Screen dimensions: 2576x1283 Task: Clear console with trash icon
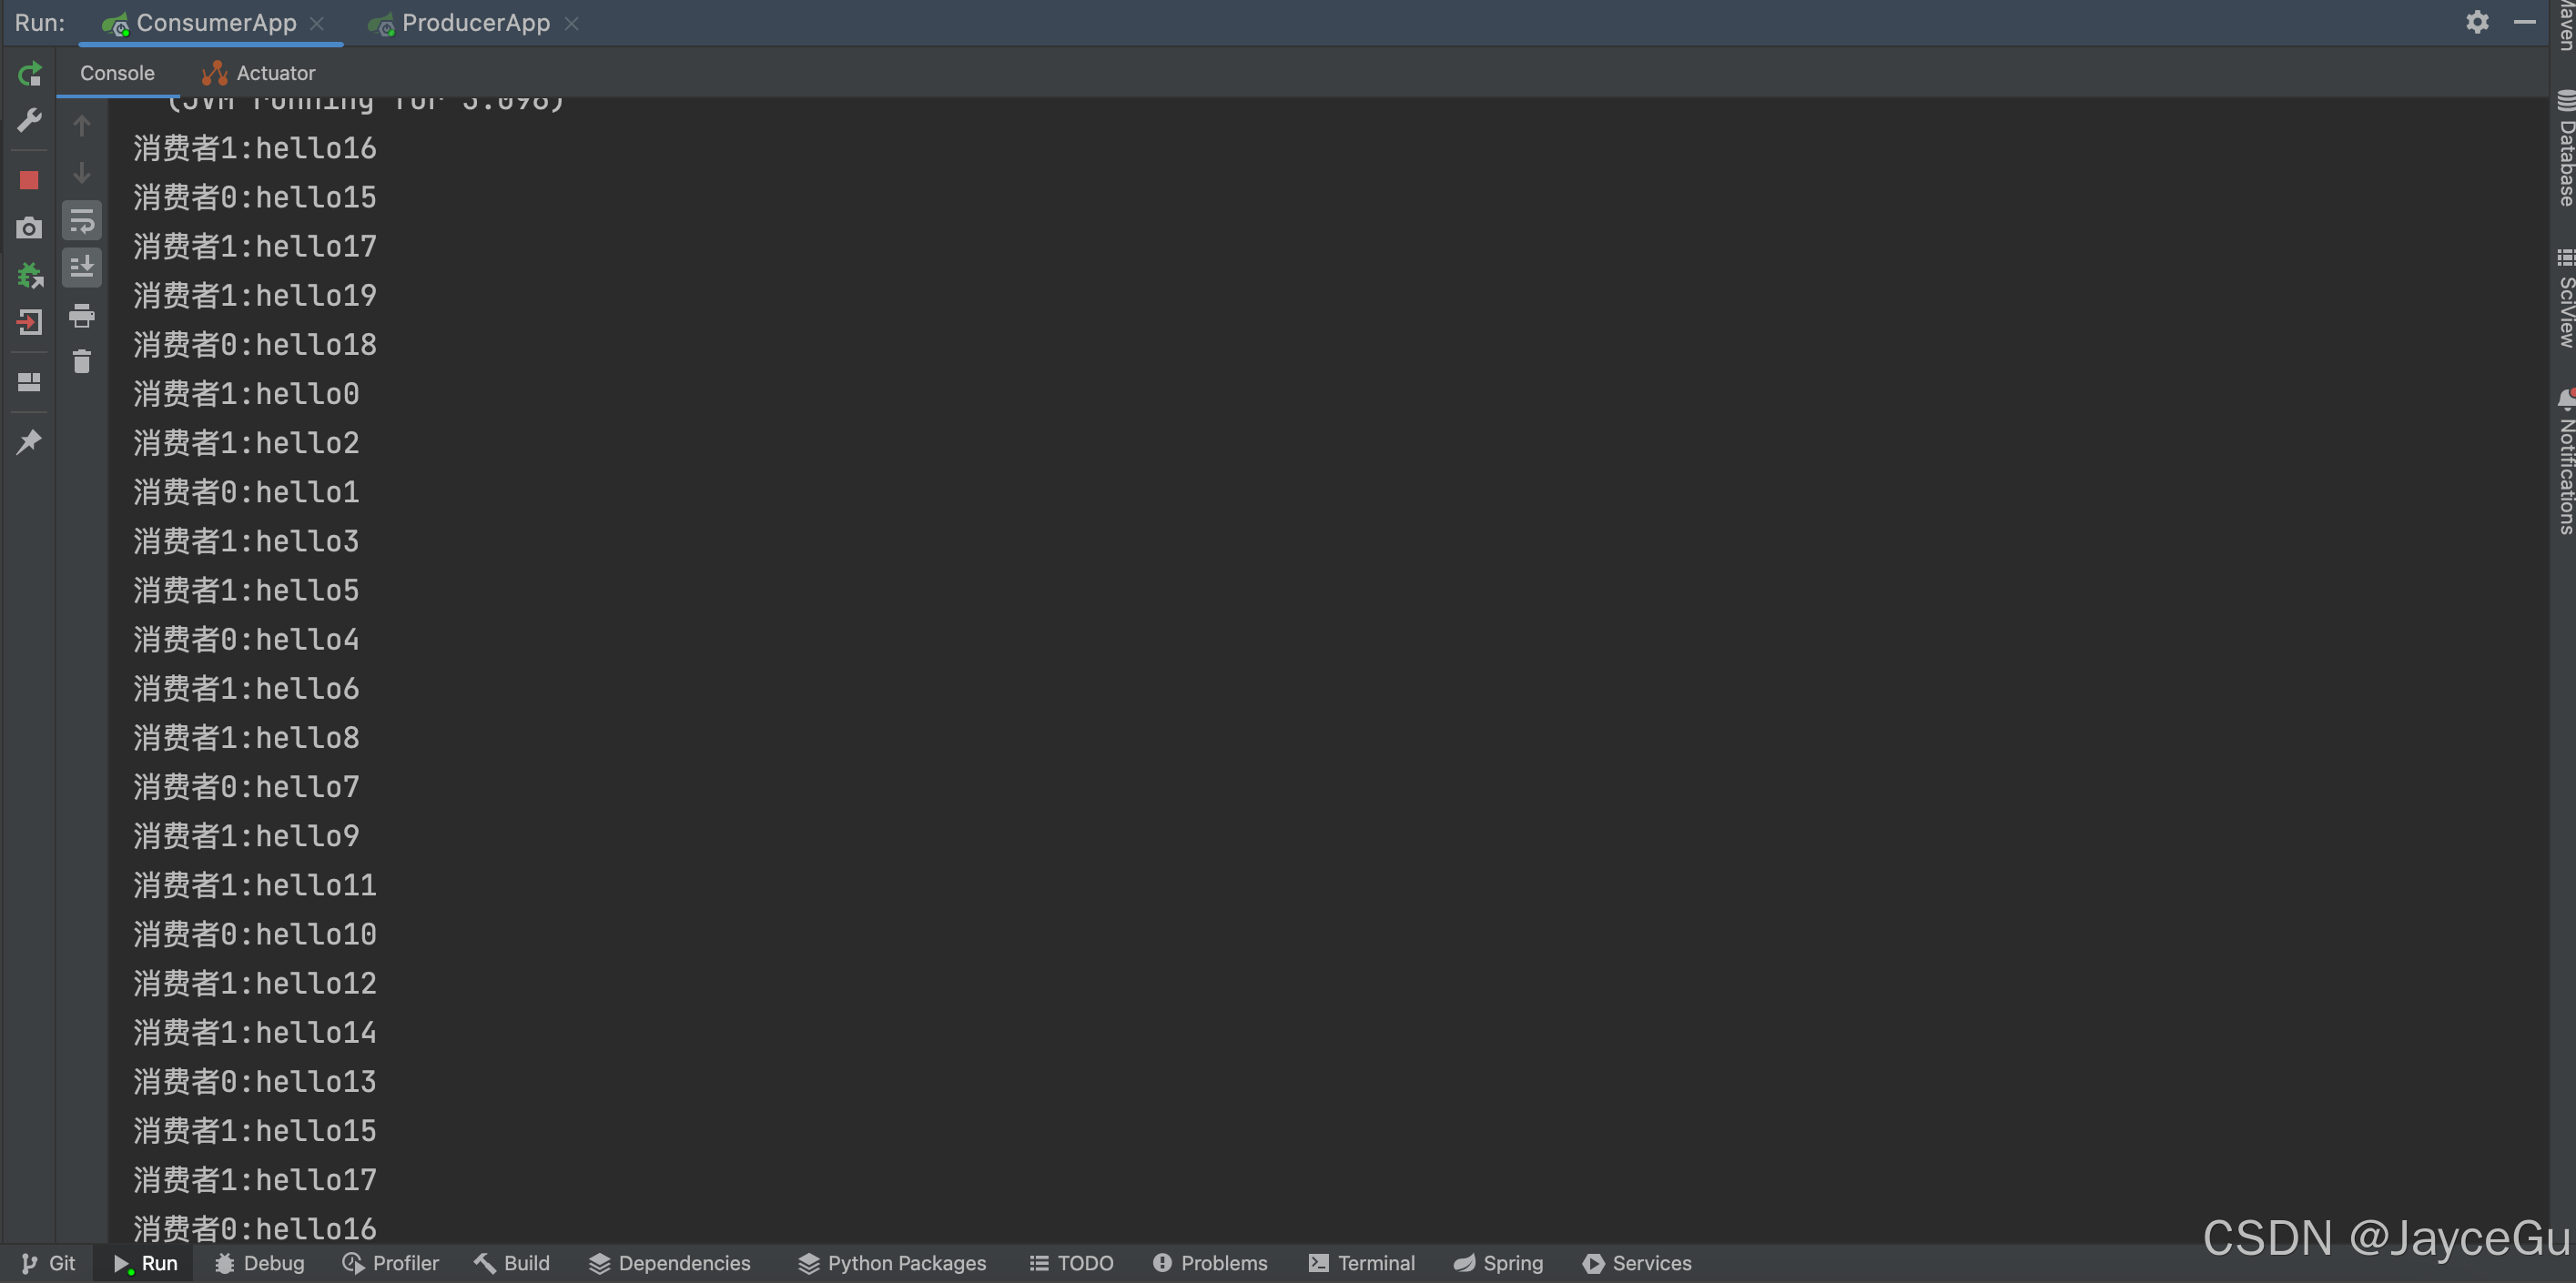coord(82,362)
